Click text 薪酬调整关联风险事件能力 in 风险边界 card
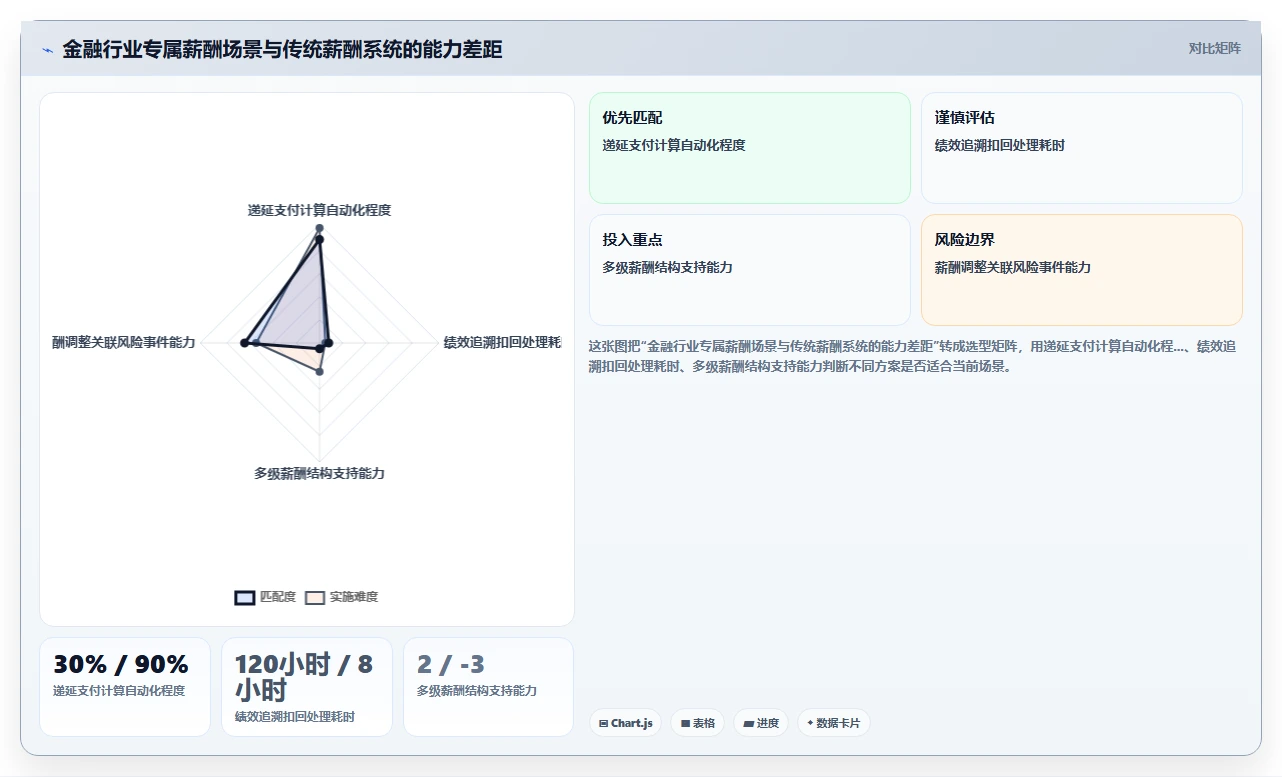The width and height of the screenshot is (1282, 777). 1013,267
